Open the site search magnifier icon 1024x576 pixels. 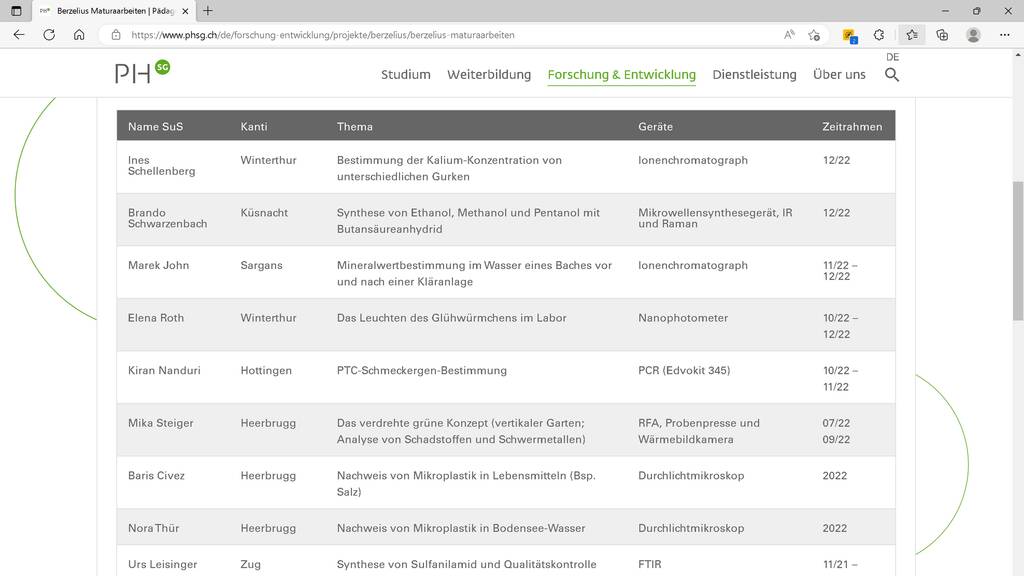click(892, 75)
